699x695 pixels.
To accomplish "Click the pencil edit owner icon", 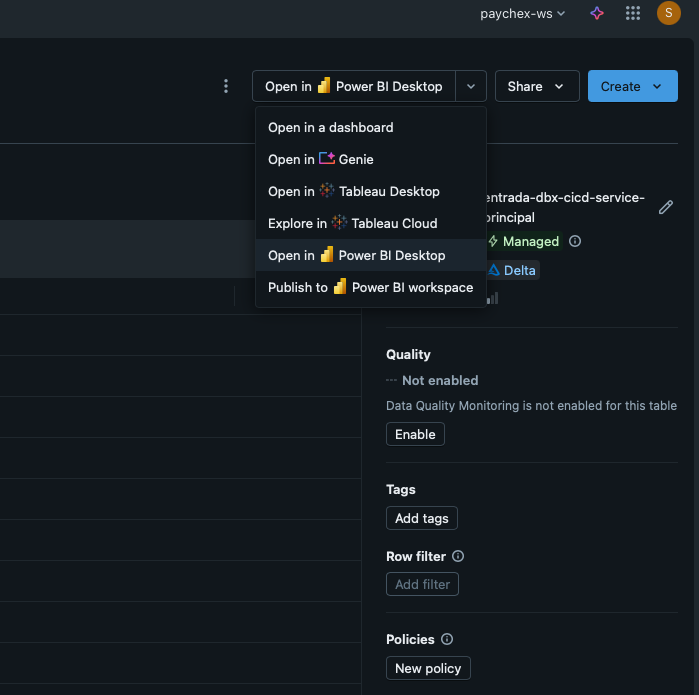I will point(666,207).
